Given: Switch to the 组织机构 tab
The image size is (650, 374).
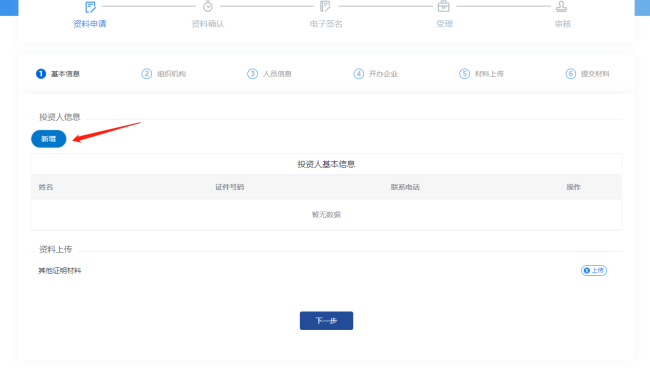Looking at the screenshot, I should [171, 74].
